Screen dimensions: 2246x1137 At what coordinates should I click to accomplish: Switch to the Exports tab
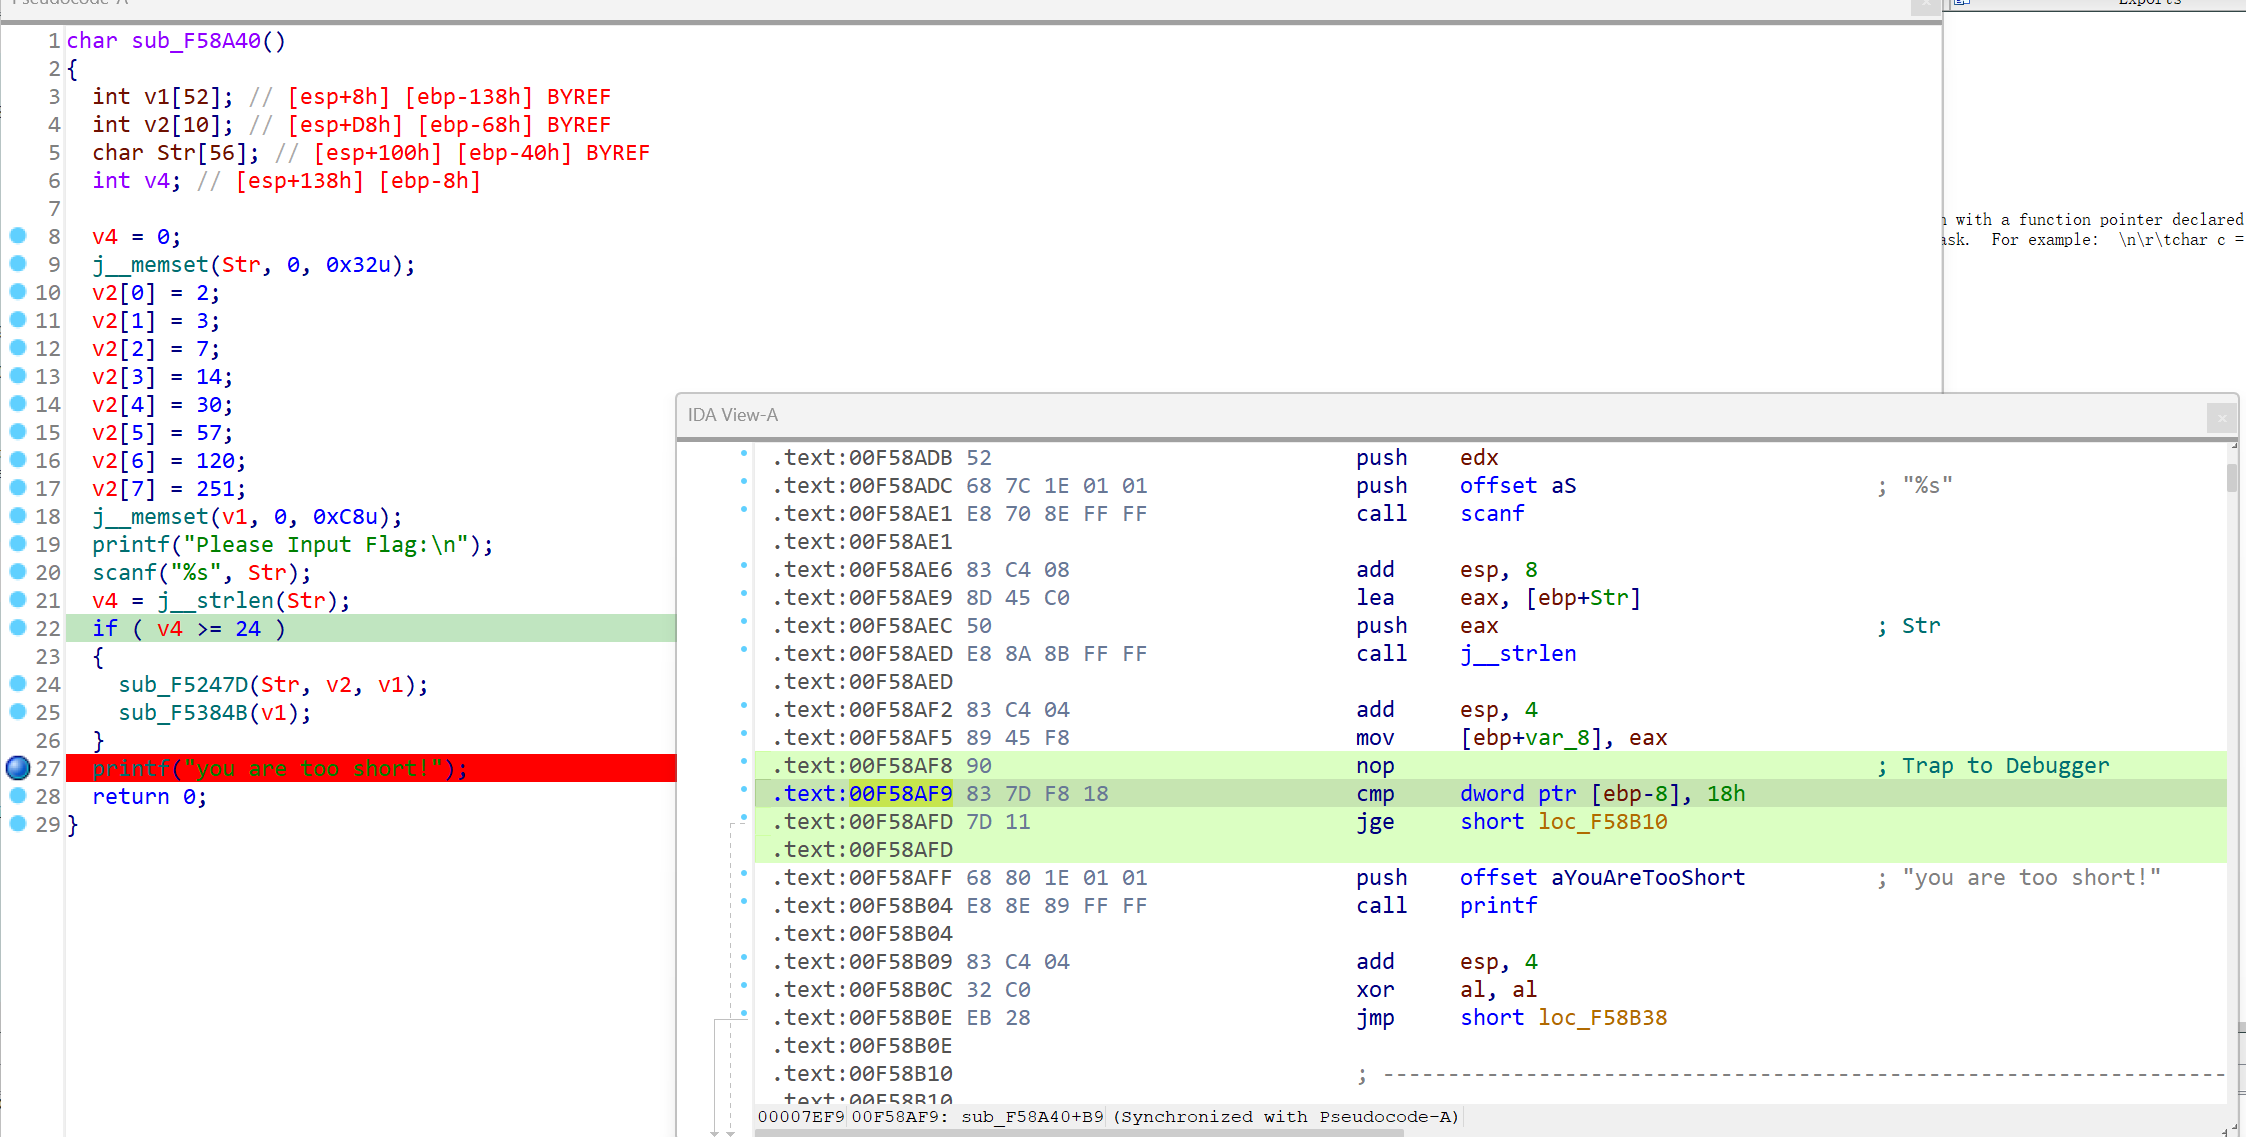tap(2148, 3)
